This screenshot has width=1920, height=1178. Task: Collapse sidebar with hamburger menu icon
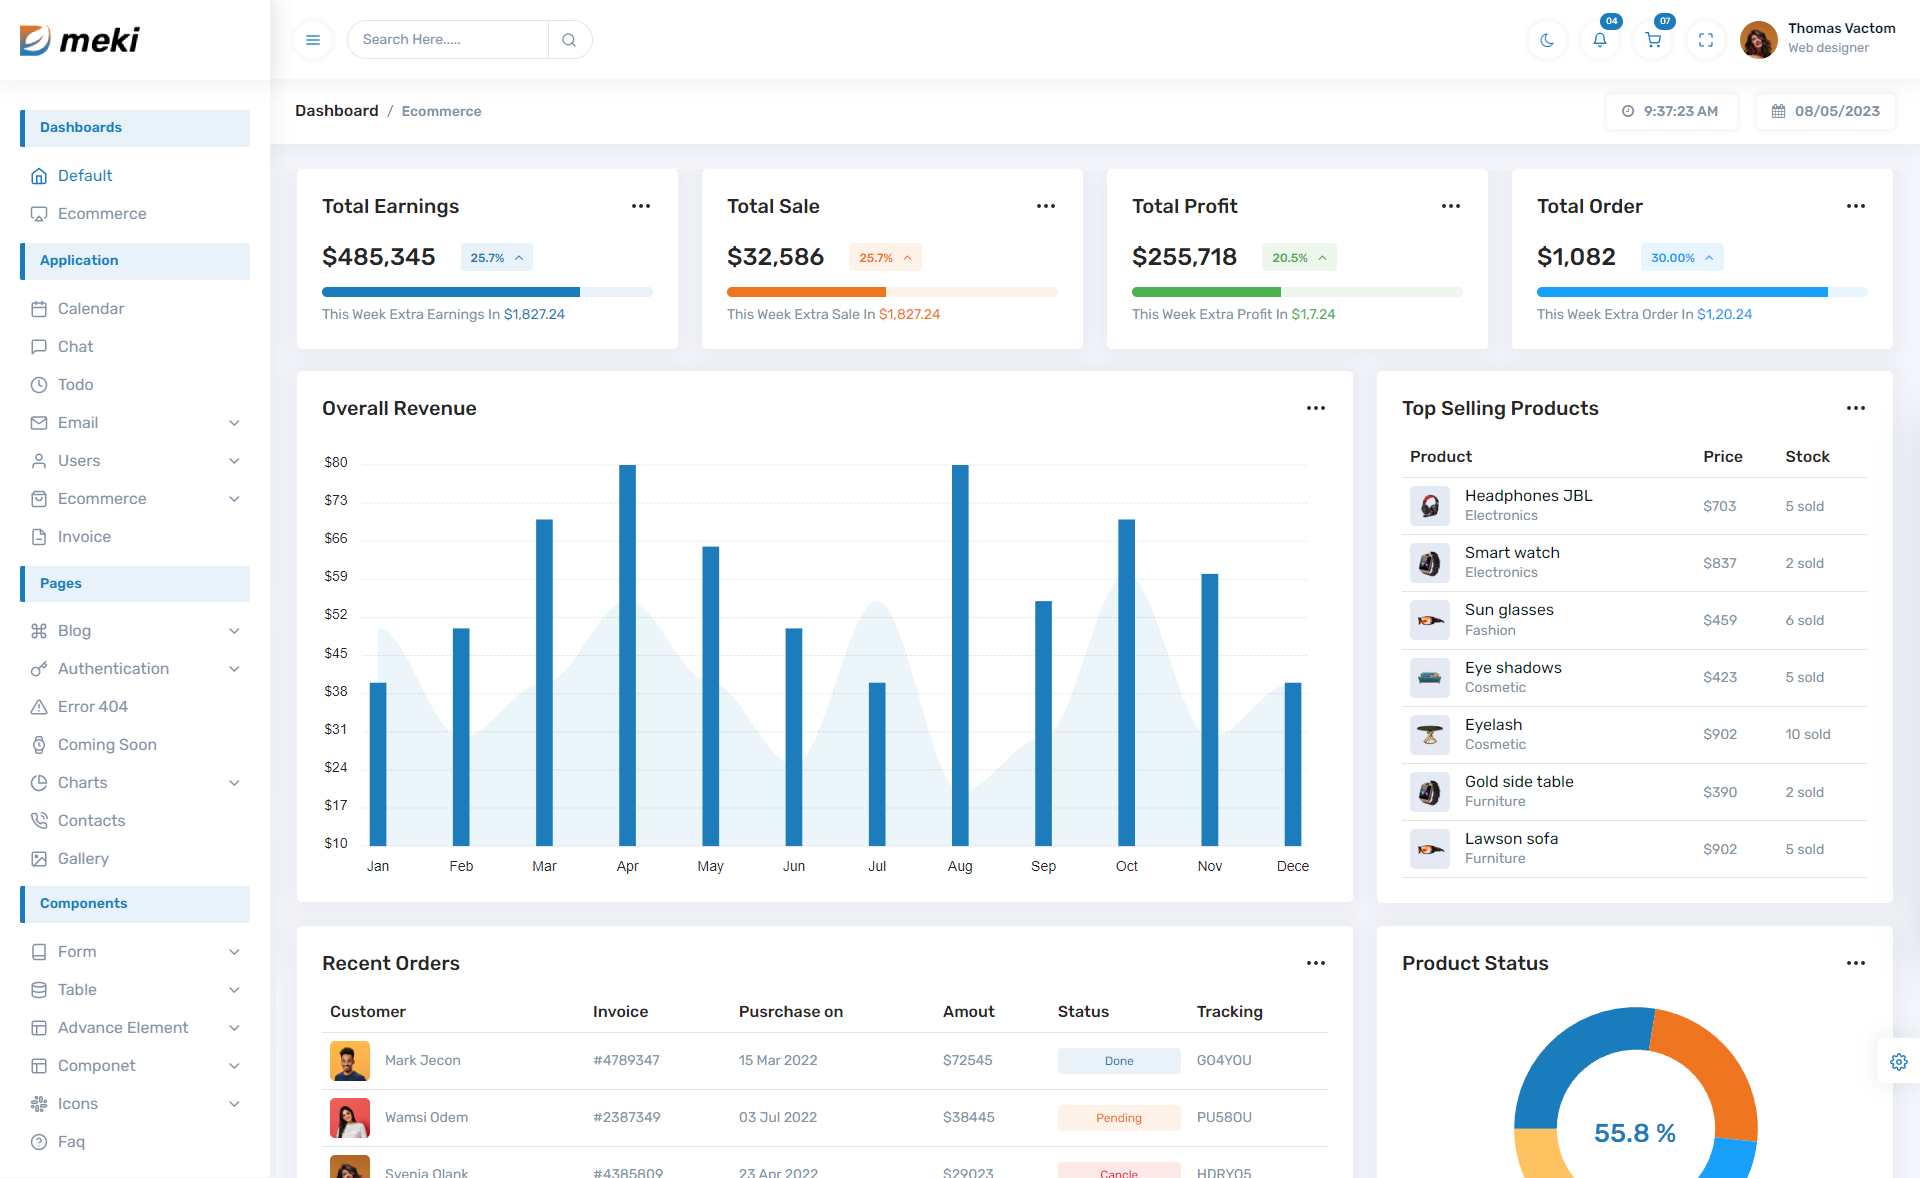pos(313,40)
